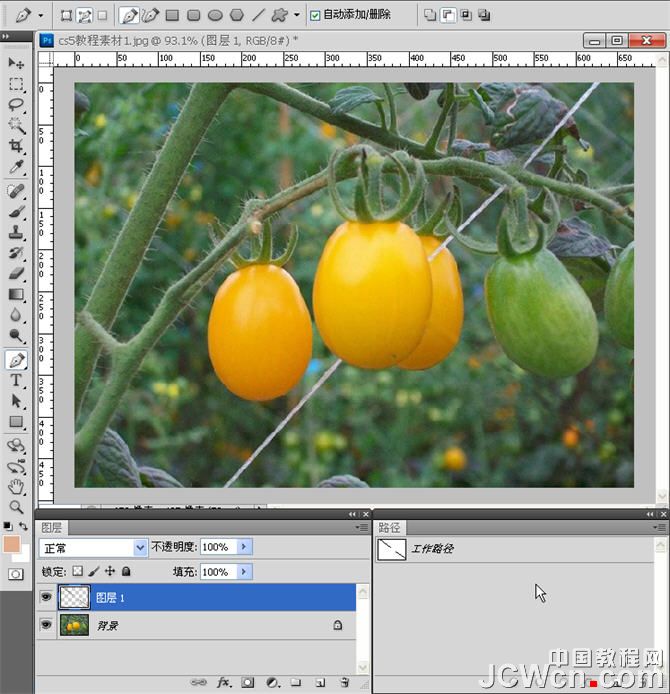Select the Lasso tool
This screenshot has height=694, width=670.
click(16, 105)
